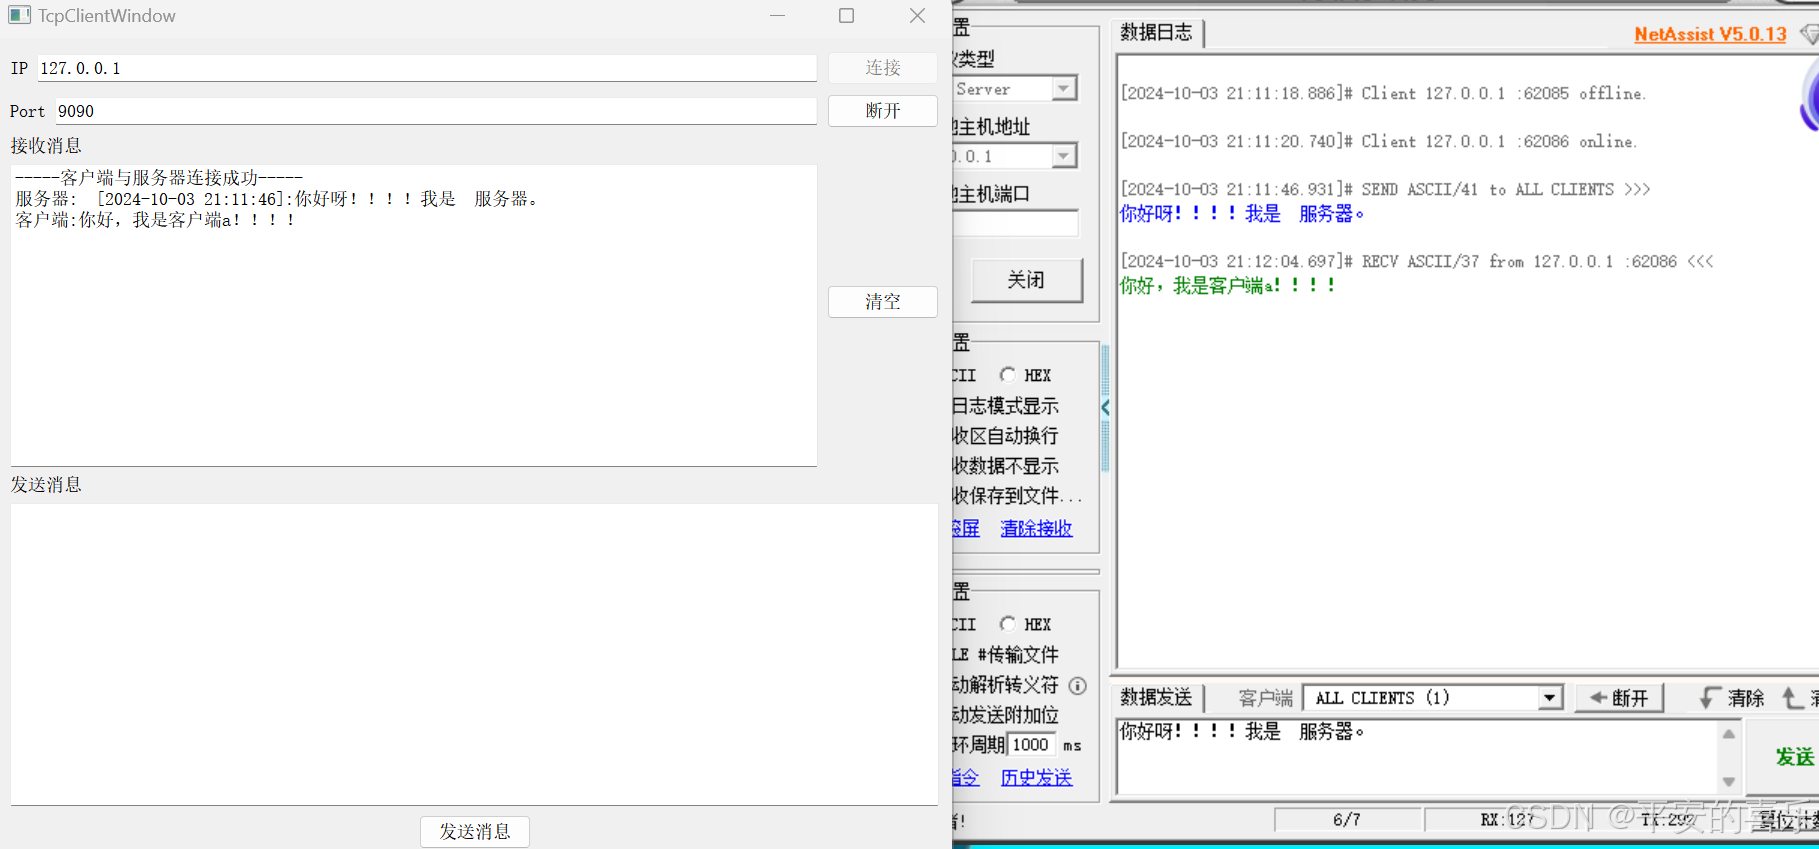
Task: Select the HEX send radio button
Action: pyautogui.click(x=1007, y=624)
